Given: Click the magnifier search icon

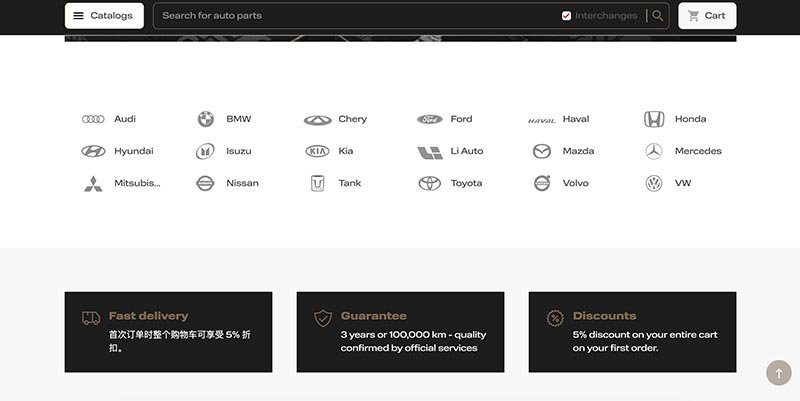Looking at the screenshot, I should [658, 16].
